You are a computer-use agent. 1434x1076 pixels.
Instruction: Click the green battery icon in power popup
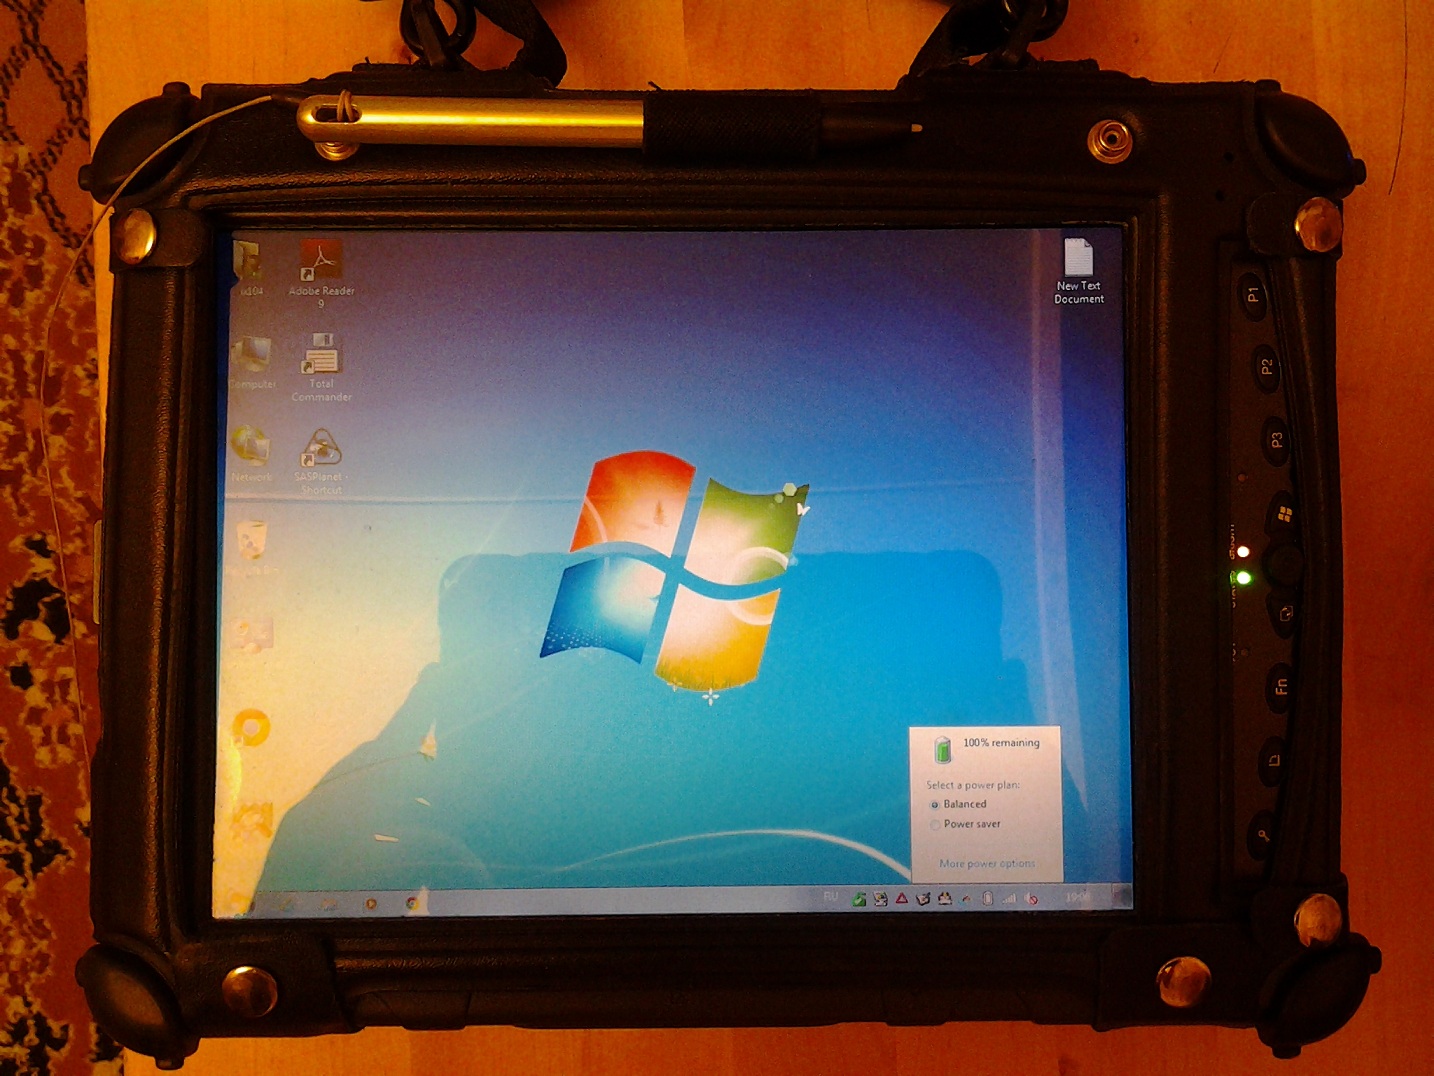tap(942, 748)
